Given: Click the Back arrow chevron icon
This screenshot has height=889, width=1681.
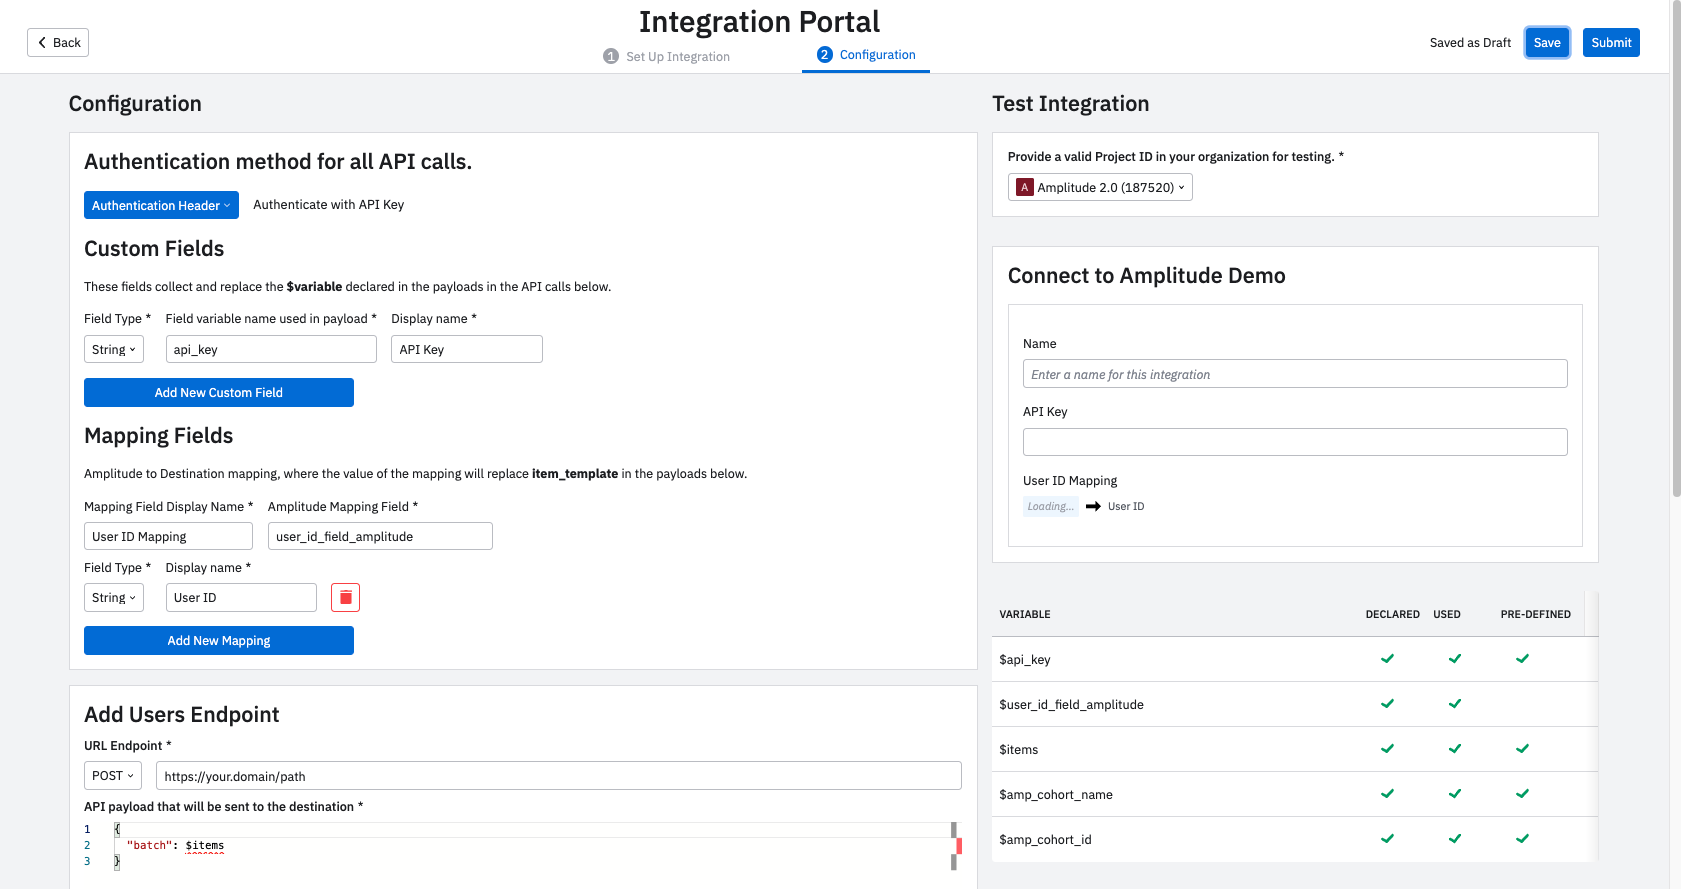Looking at the screenshot, I should [42, 42].
